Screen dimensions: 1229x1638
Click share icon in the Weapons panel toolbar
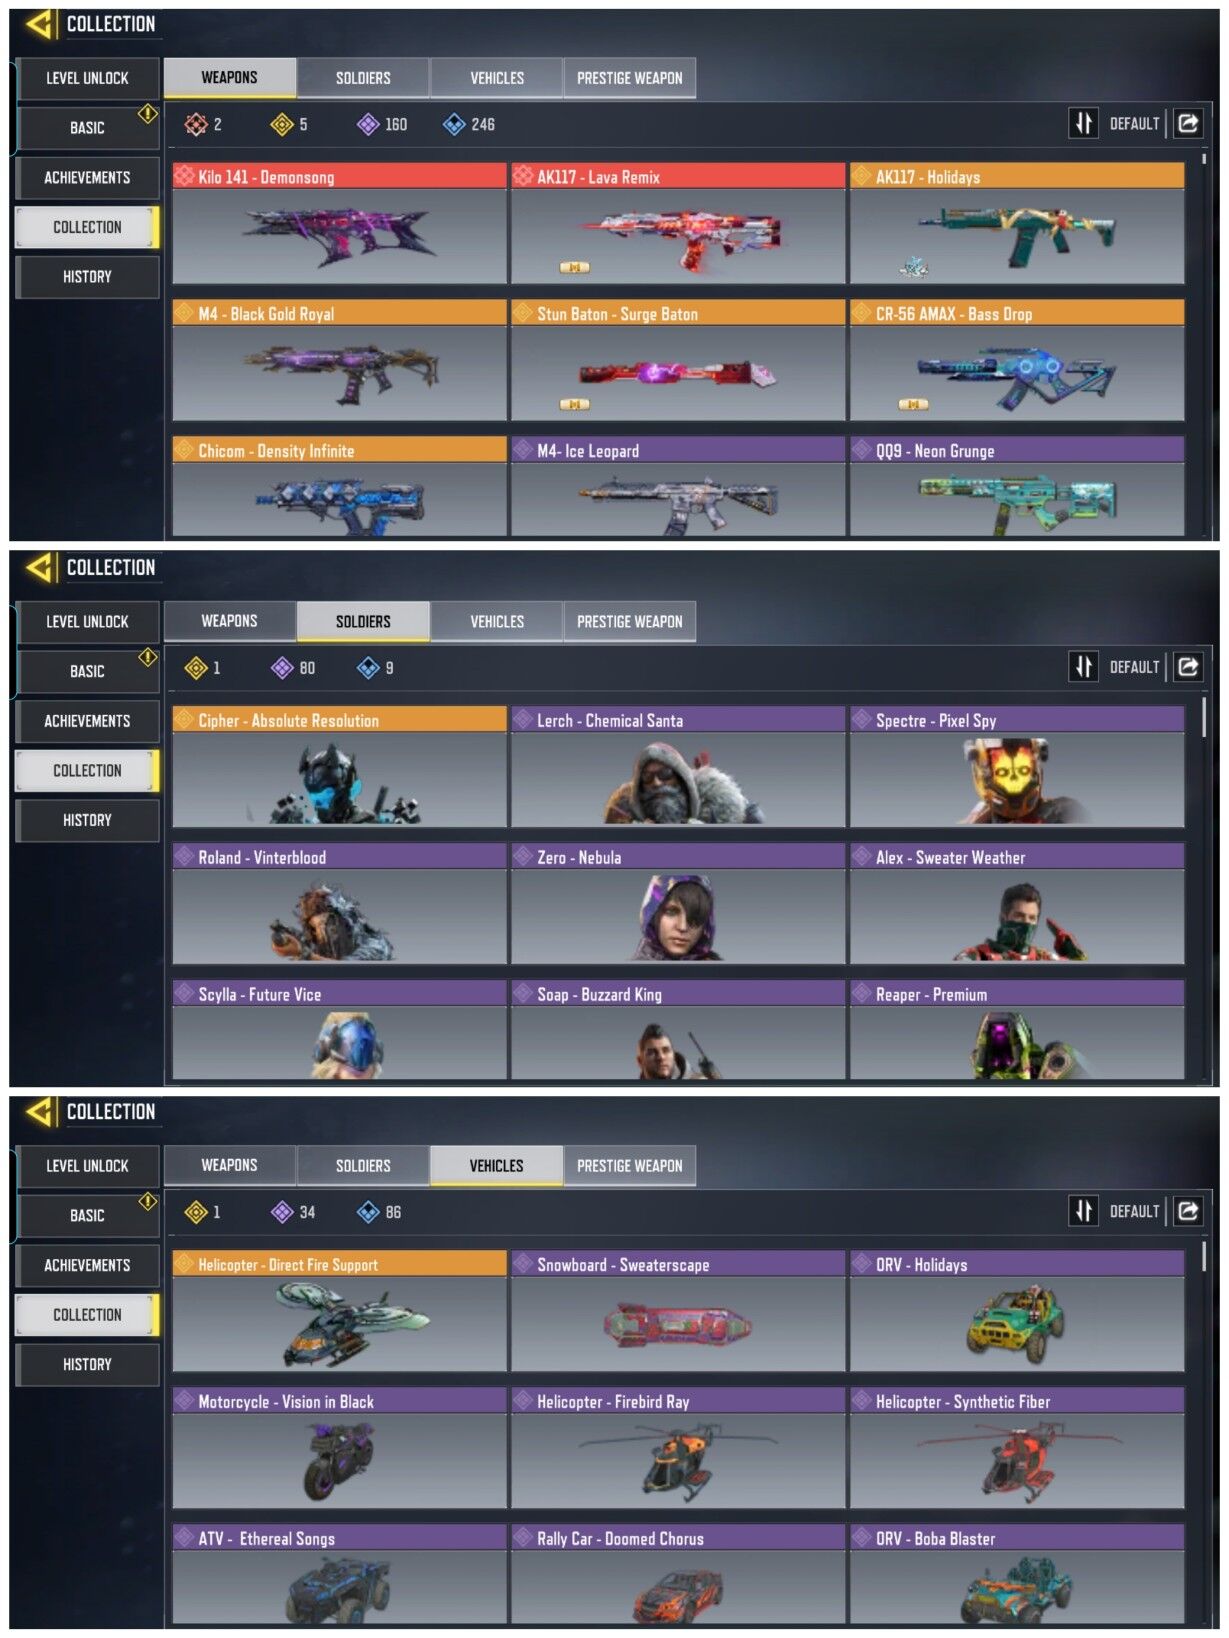tap(1188, 123)
